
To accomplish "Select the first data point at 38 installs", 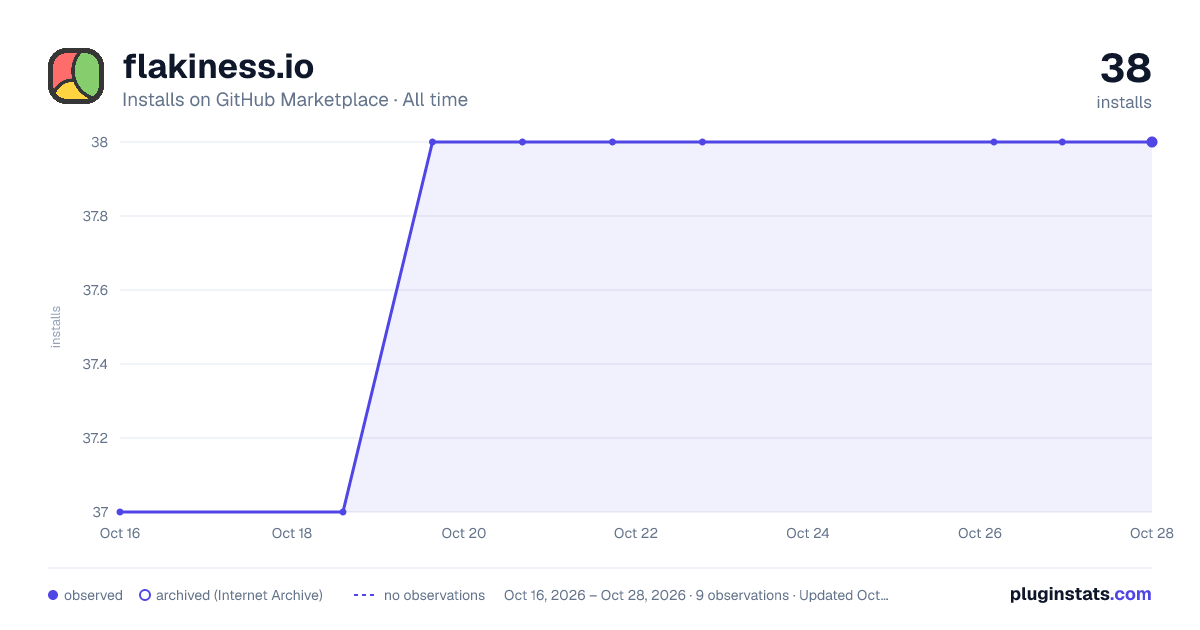I will (x=432, y=142).
